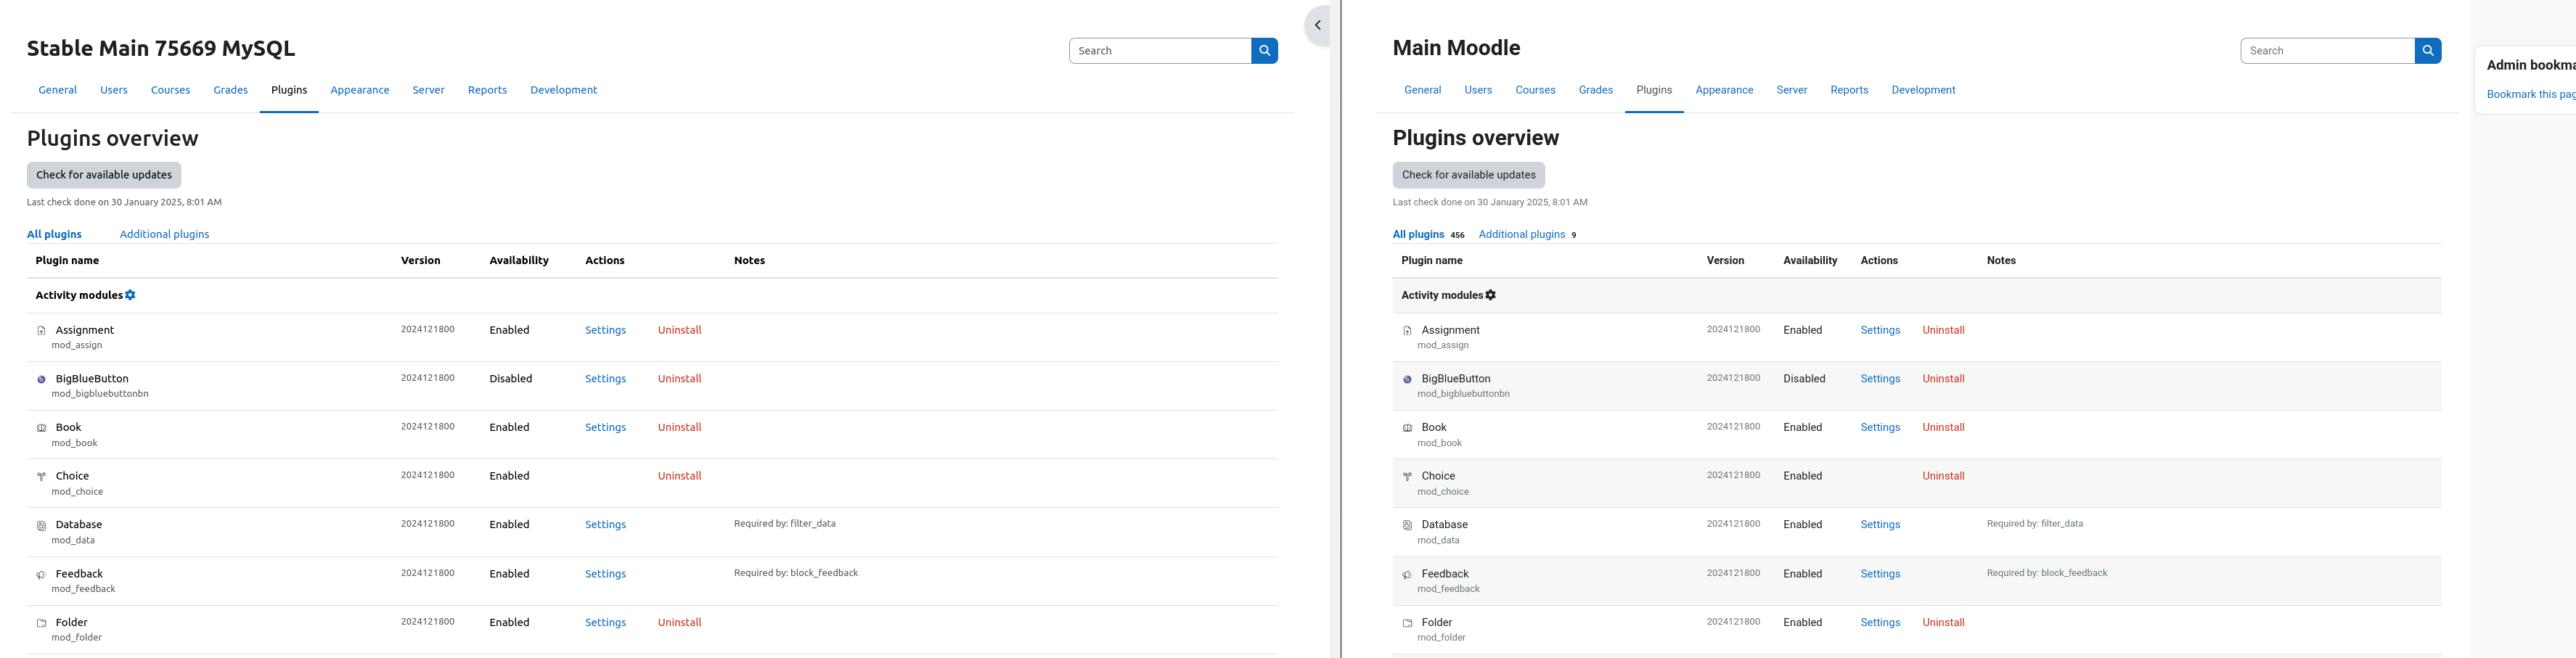
Task: Click search magnifier icon in Main Moodle page
Action: tap(2427, 51)
